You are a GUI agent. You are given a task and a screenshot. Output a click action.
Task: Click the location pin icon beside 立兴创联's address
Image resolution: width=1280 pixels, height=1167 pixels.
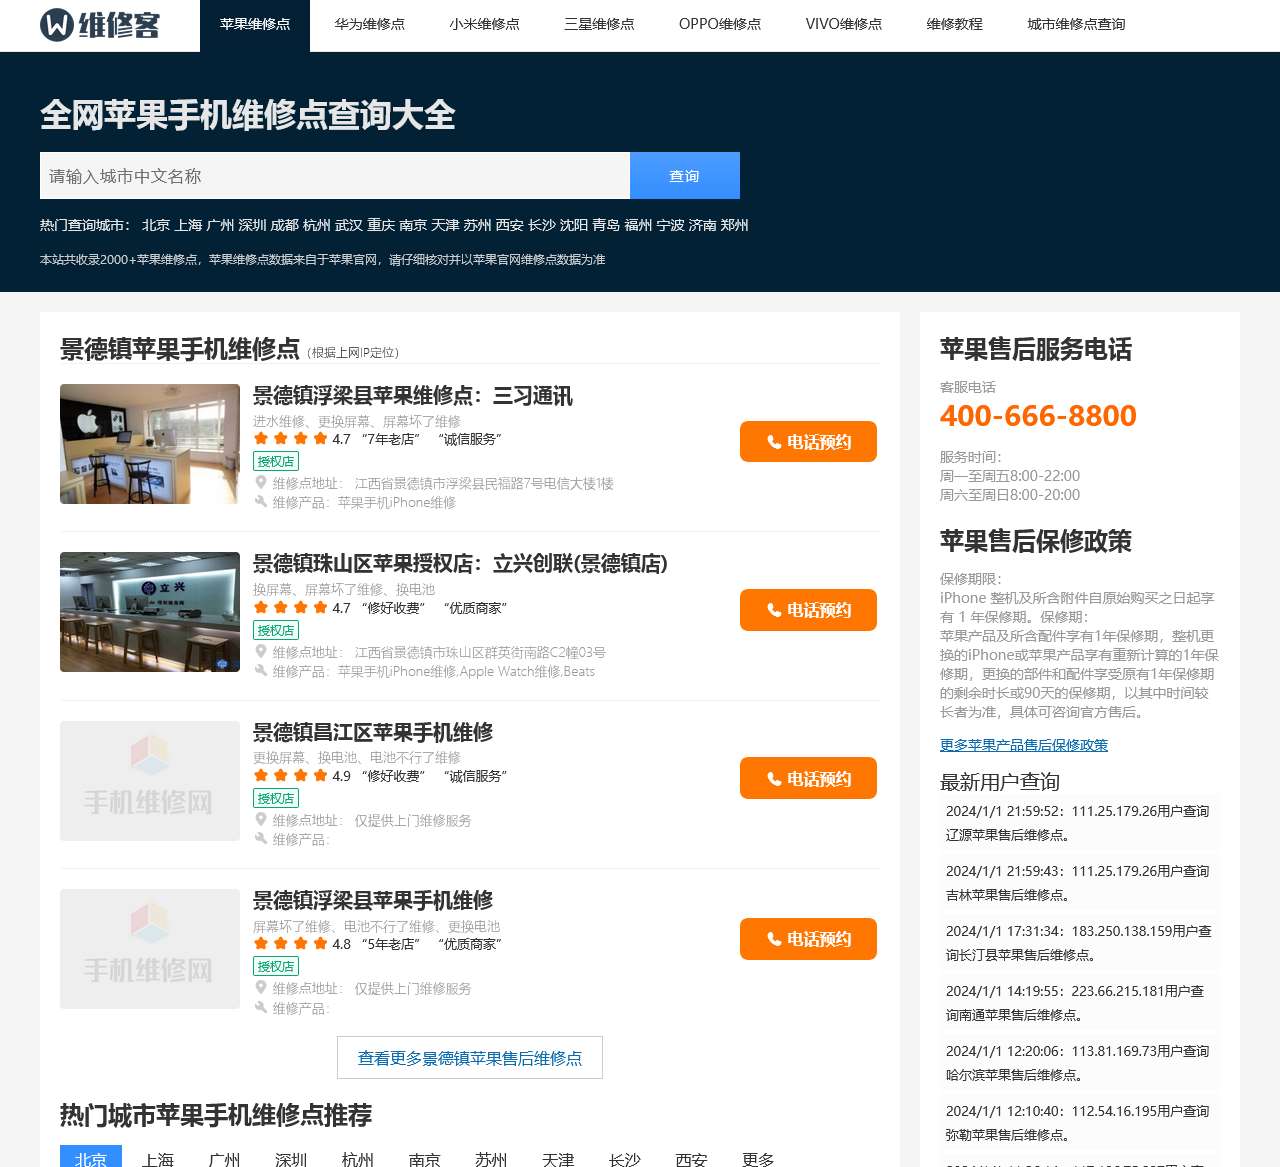click(260, 651)
